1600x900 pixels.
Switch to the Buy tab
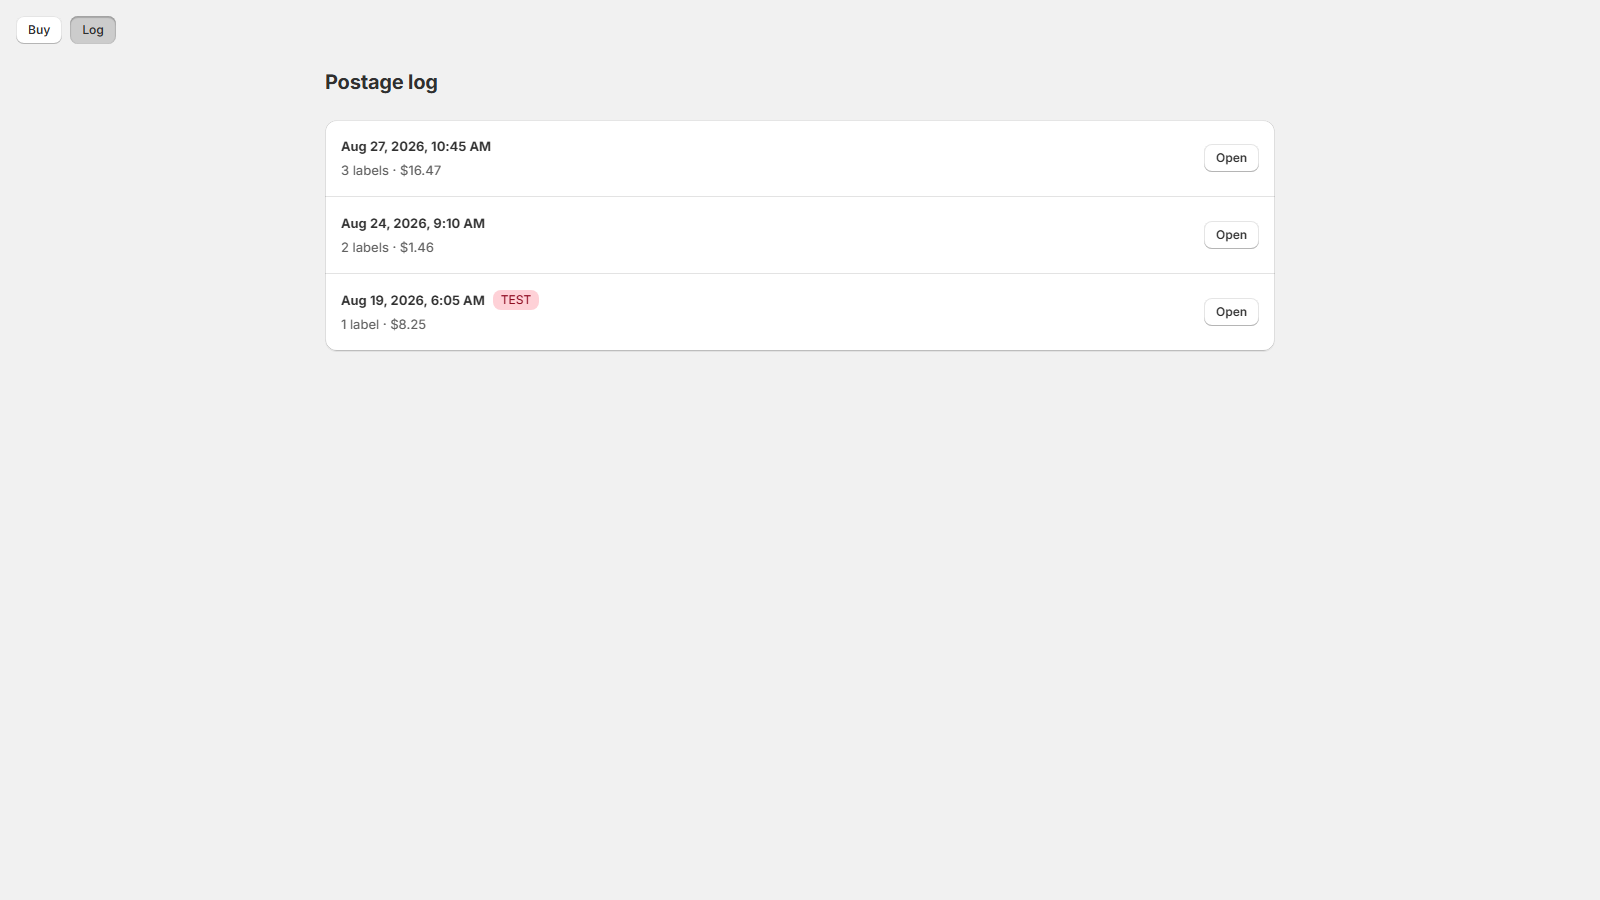[x=39, y=30]
